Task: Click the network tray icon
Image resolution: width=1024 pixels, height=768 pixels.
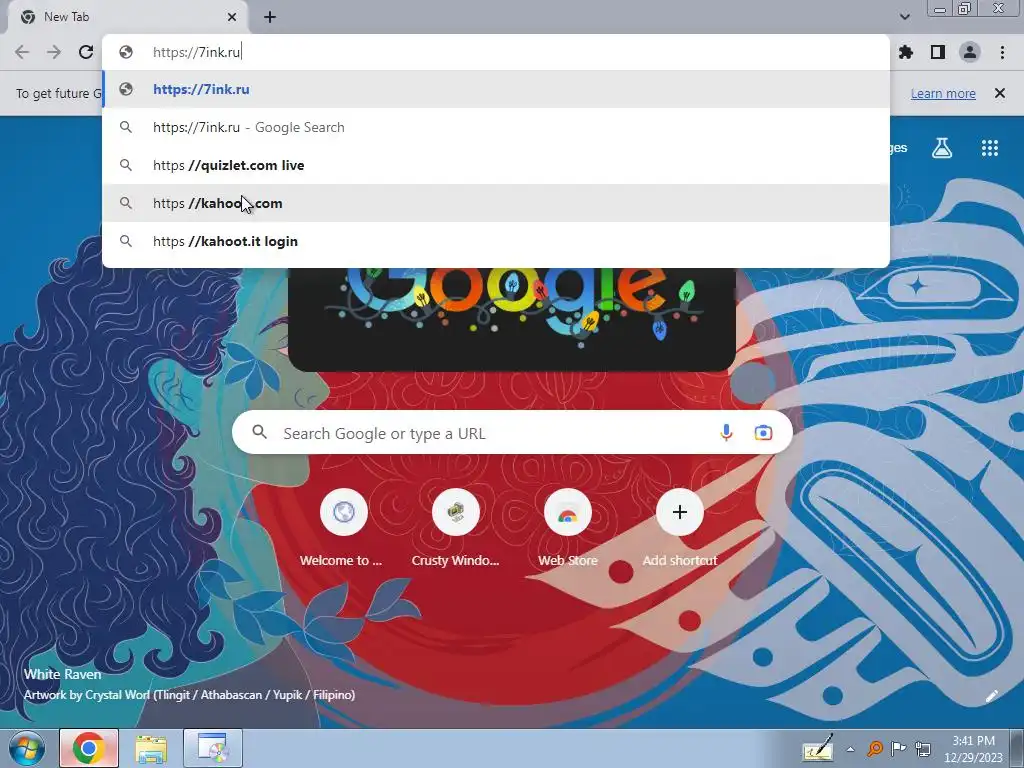Action: click(x=923, y=748)
